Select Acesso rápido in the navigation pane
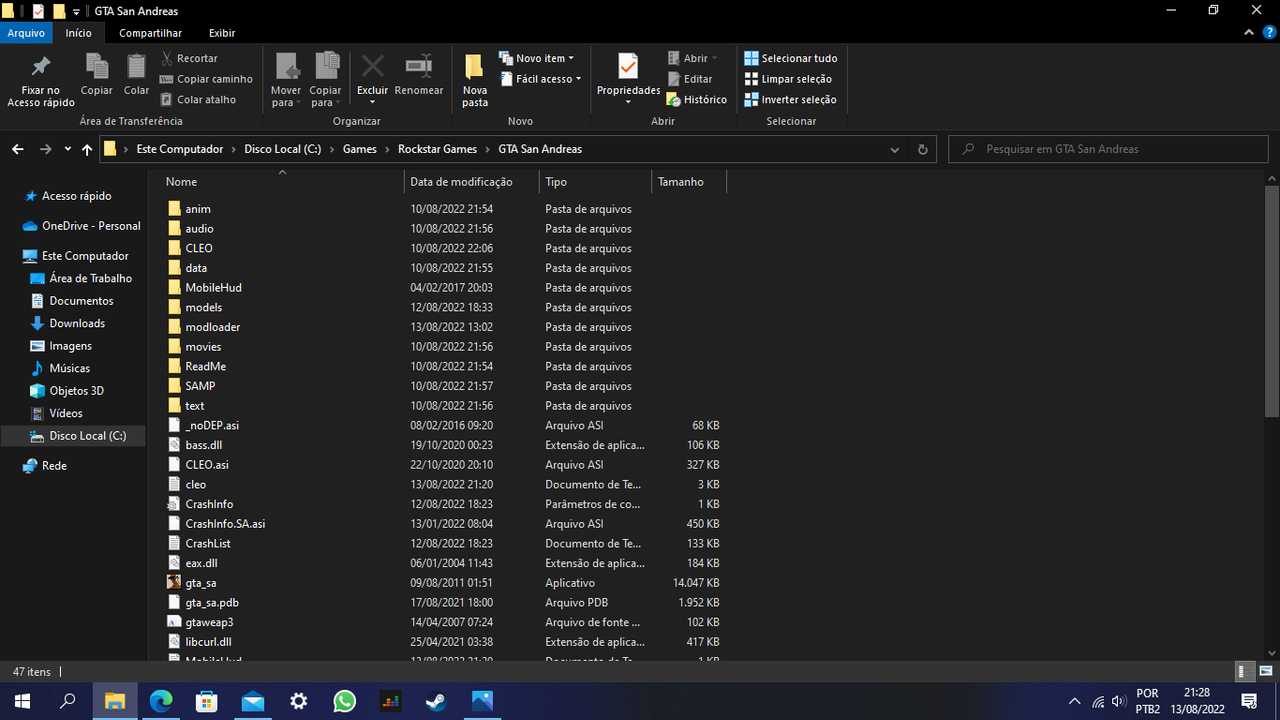The height and width of the screenshot is (720, 1280). click(76, 196)
